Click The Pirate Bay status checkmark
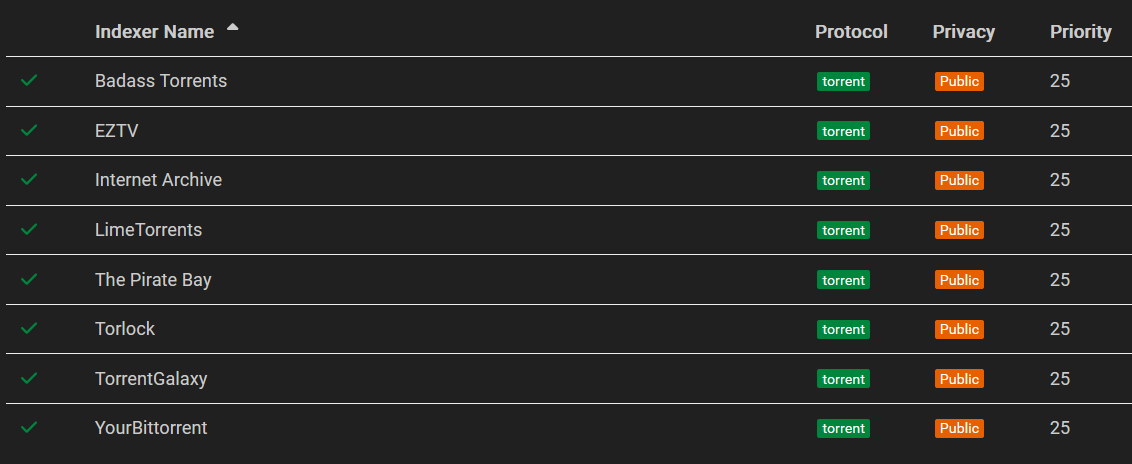The image size is (1132, 464). [29, 279]
